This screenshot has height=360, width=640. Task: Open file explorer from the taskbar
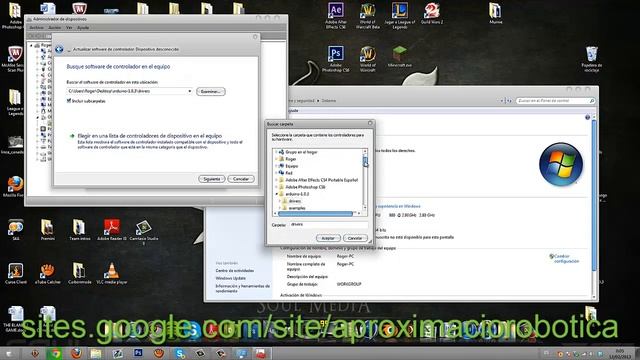tap(96, 353)
